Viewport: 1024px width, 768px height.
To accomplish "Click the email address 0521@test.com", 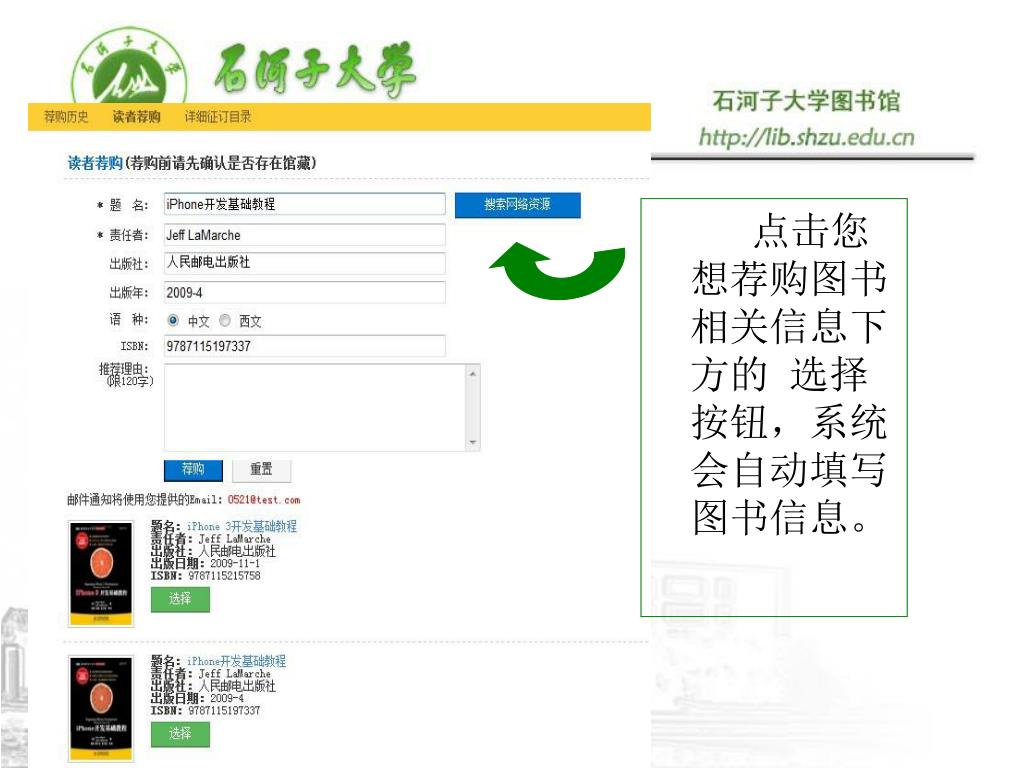I will tap(264, 500).
